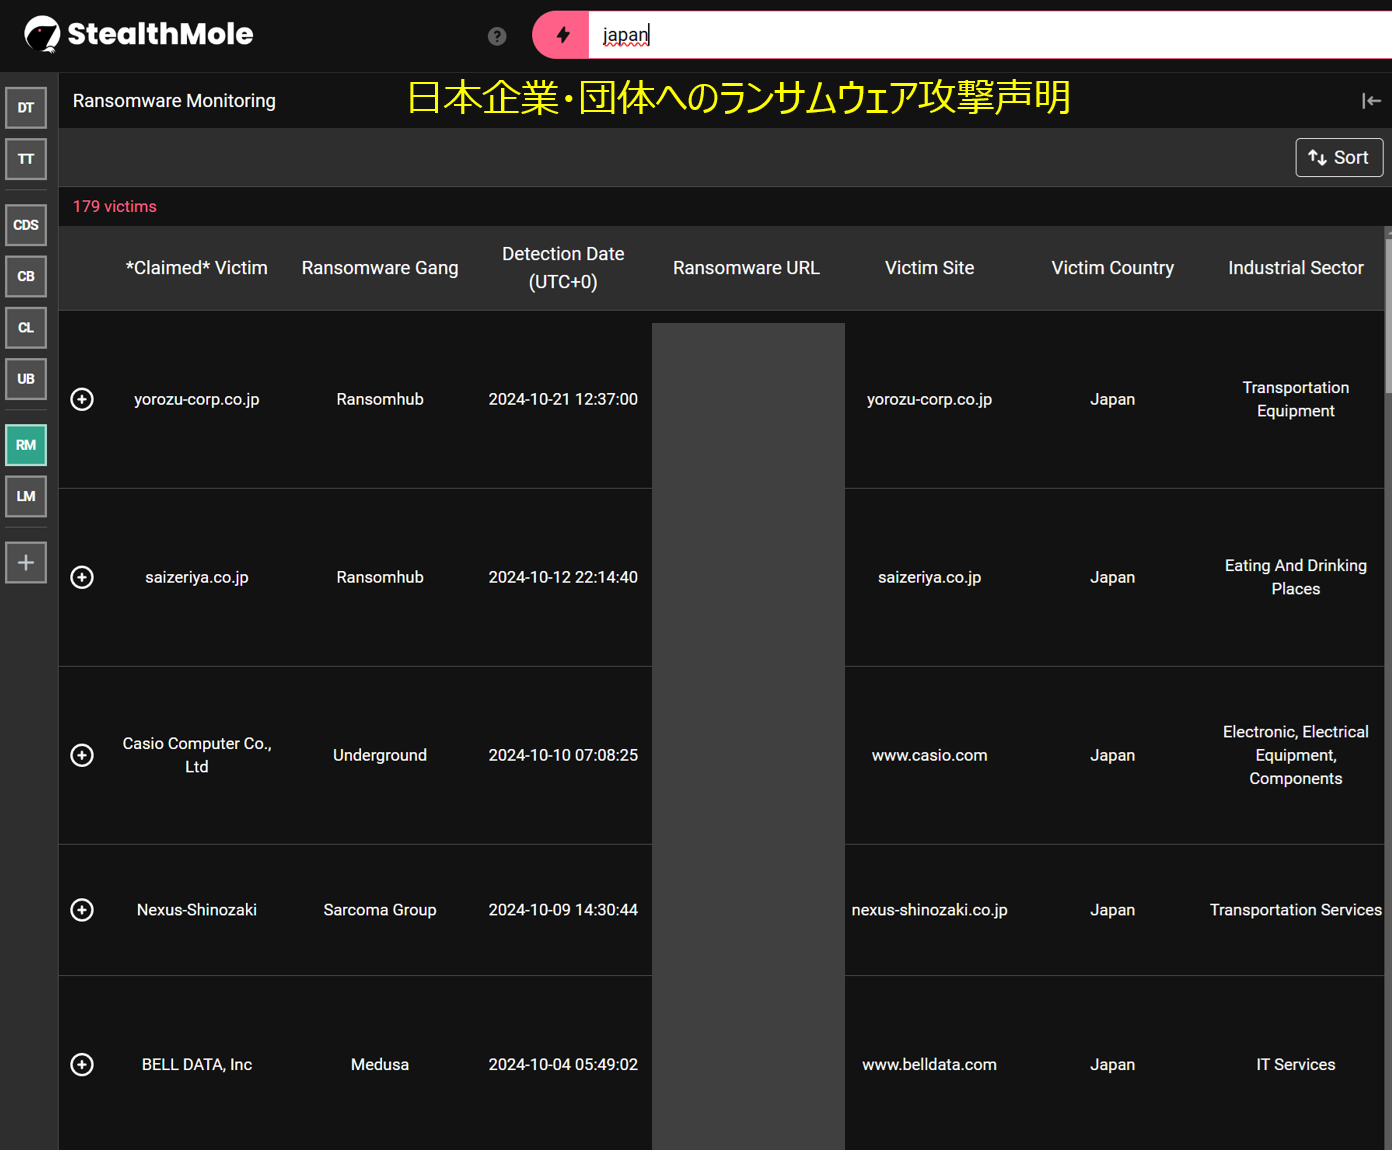Expand the Casio Computer Co., Ltd row
This screenshot has width=1392, height=1150.
[82, 755]
